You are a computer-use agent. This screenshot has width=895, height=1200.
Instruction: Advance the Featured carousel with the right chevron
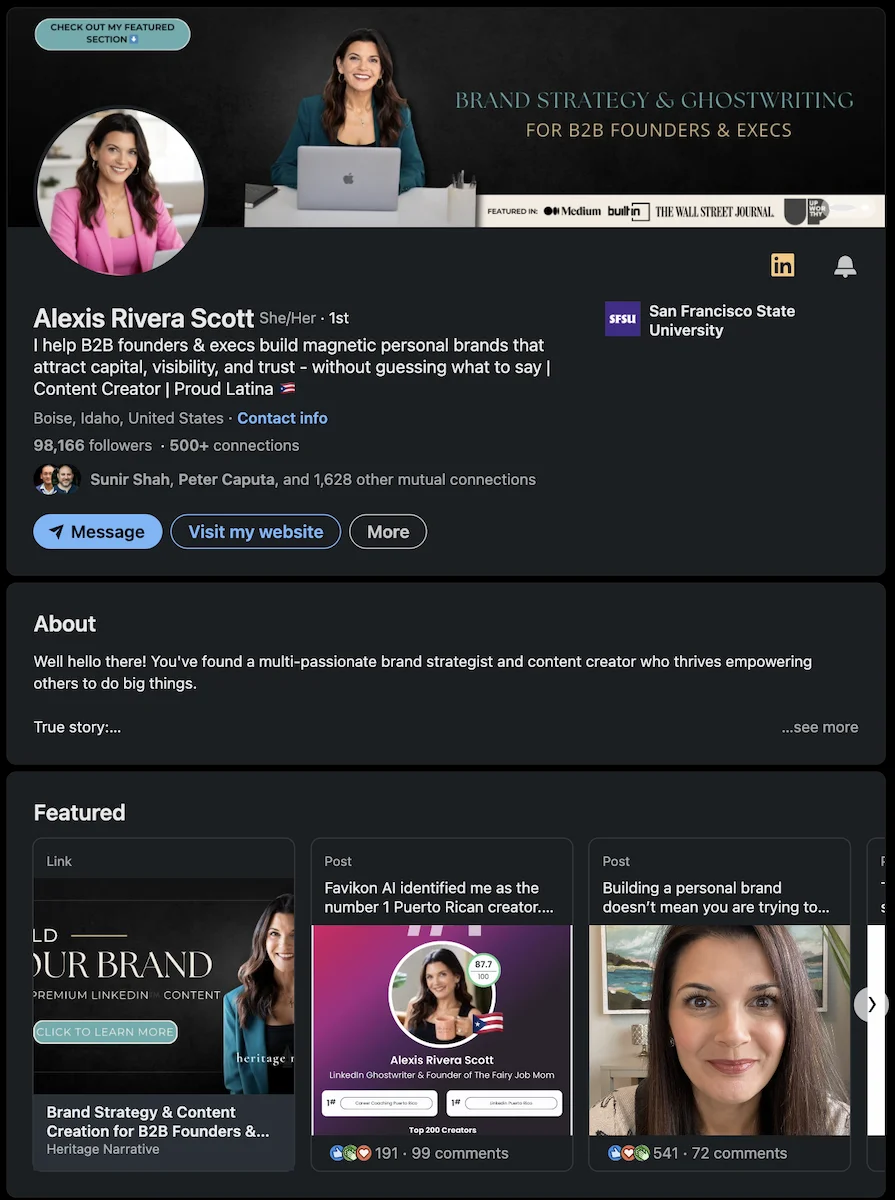point(871,1004)
